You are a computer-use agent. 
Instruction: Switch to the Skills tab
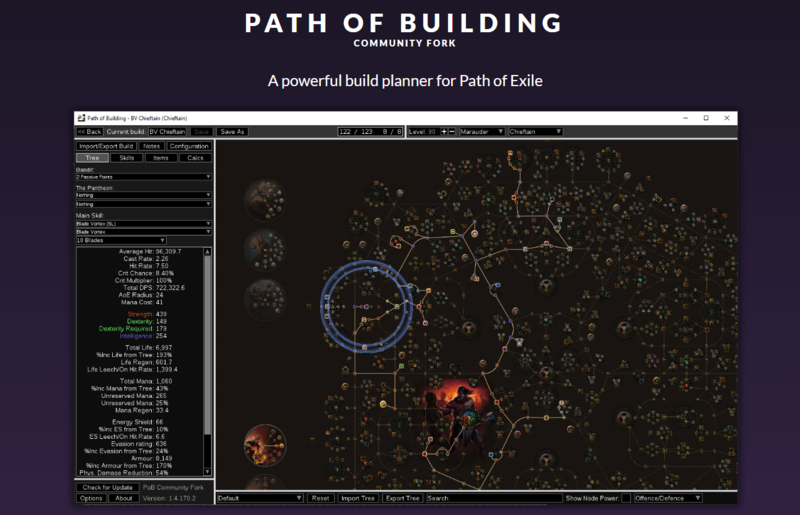click(127, 157)
